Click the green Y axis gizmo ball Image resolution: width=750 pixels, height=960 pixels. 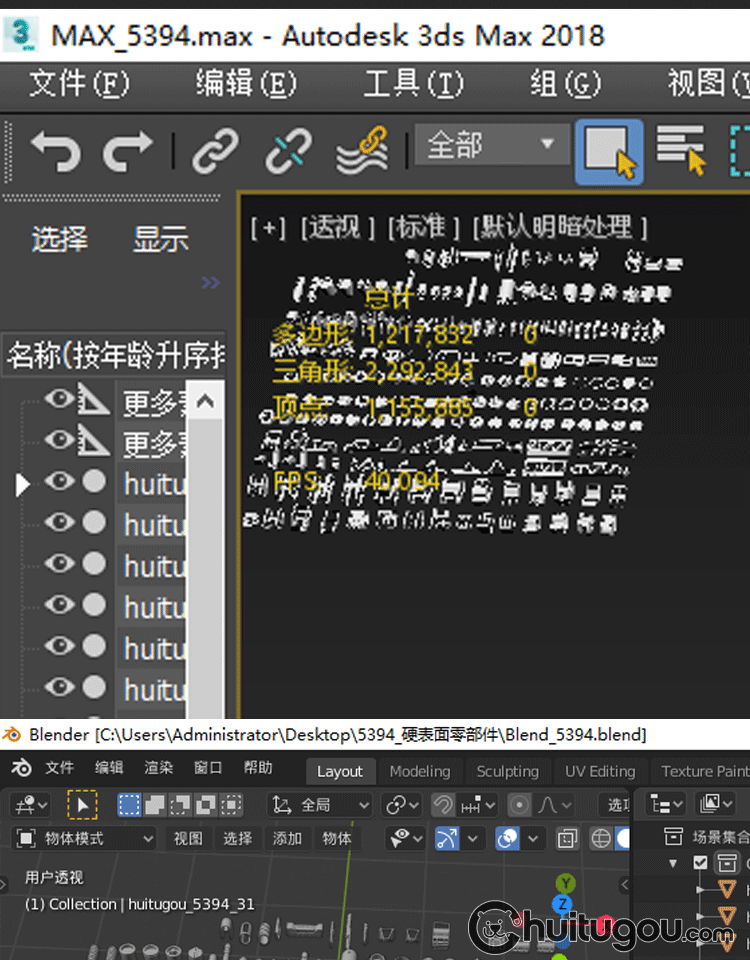pyautogui.click(x=566, y=883)
